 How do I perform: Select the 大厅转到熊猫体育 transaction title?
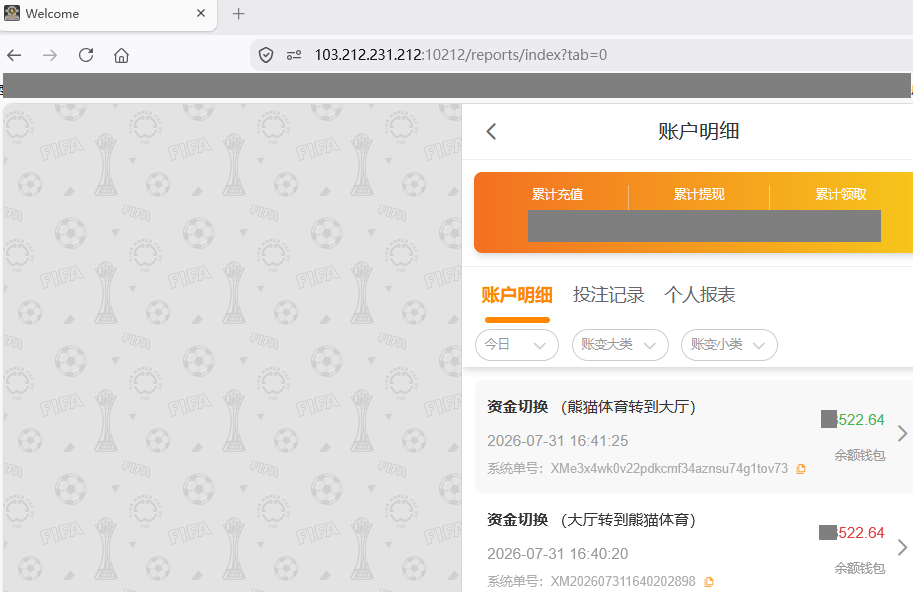click(x=592, y=520)
